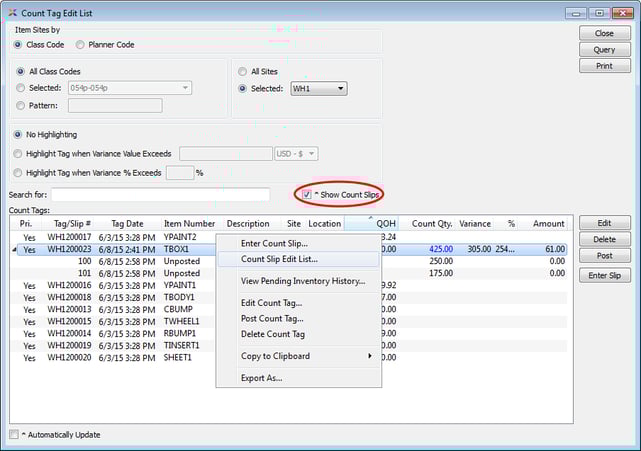Select the Planner Code radio button
Image resolution: width=641 pixels, height=451 pixels.
pyautogui.click(x=81, y=45)
